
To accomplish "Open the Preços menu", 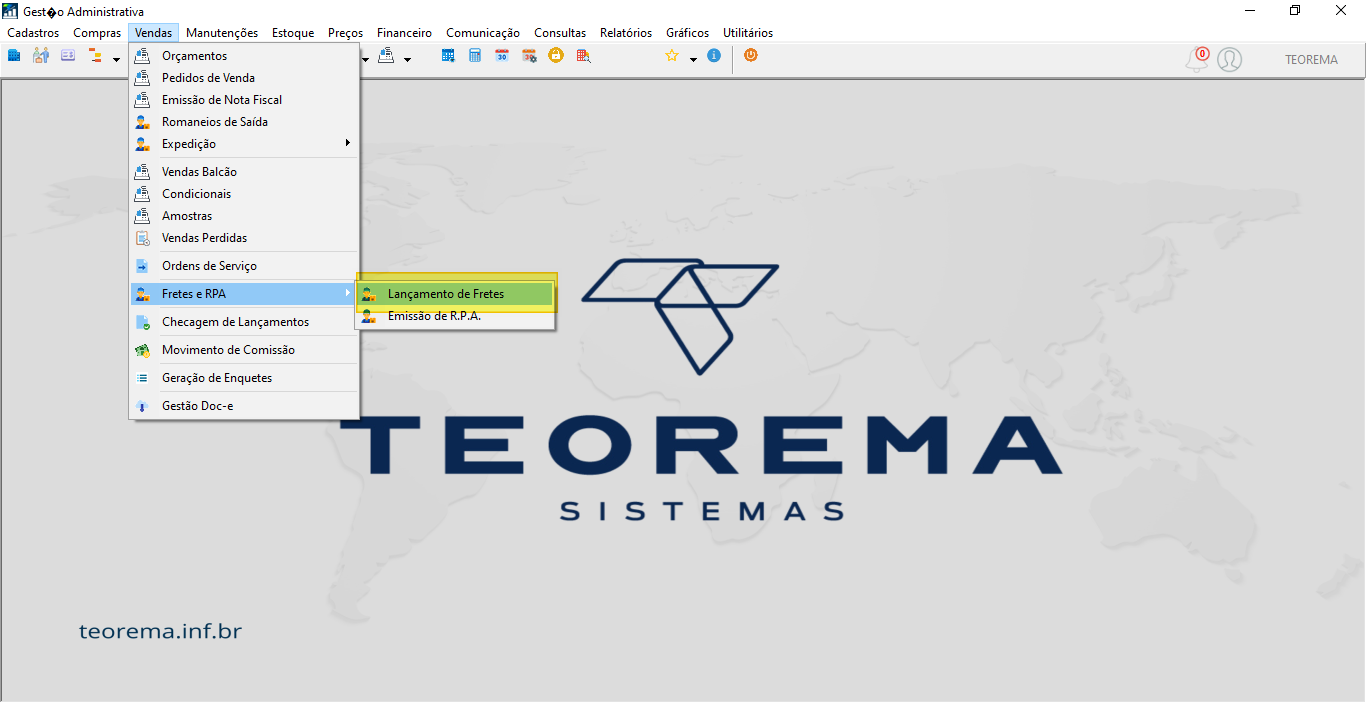I will tap(345, 33).
